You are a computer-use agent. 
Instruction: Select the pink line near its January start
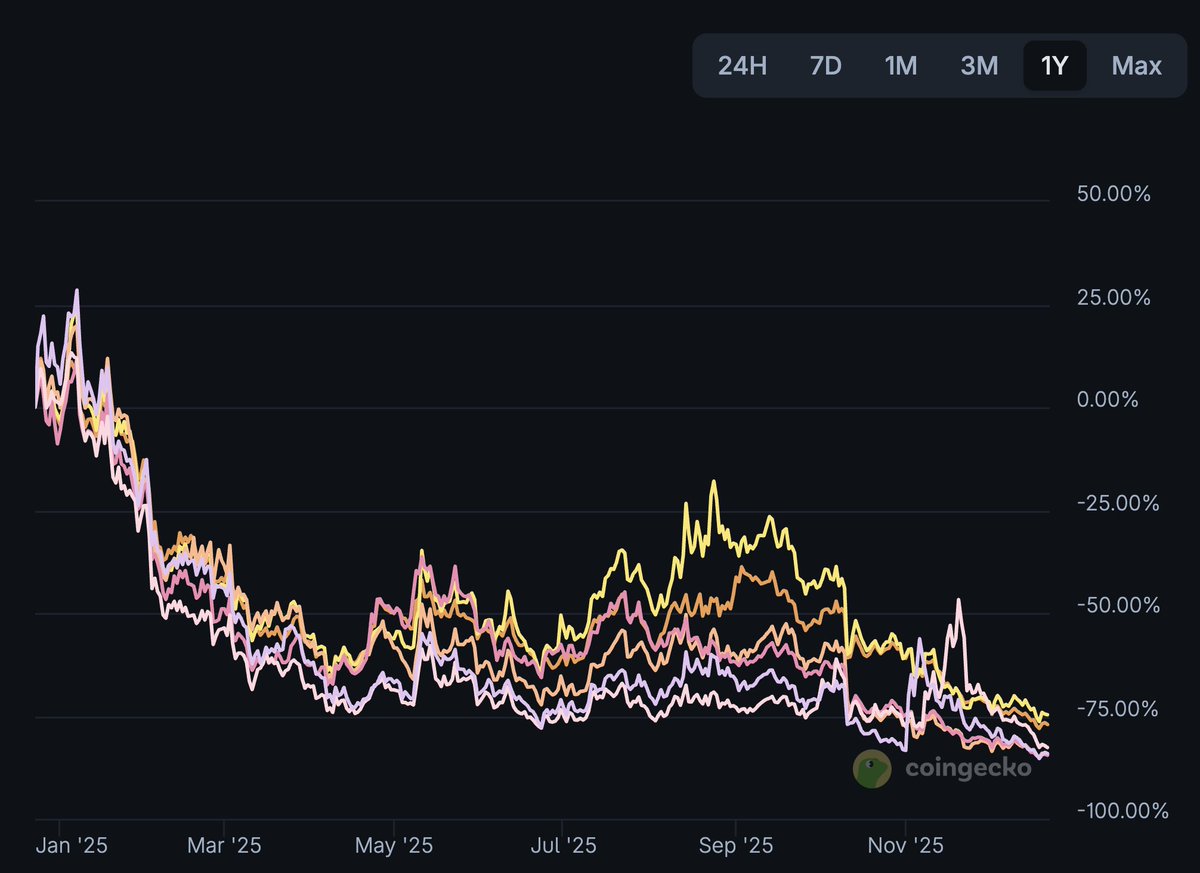(55, 420)
